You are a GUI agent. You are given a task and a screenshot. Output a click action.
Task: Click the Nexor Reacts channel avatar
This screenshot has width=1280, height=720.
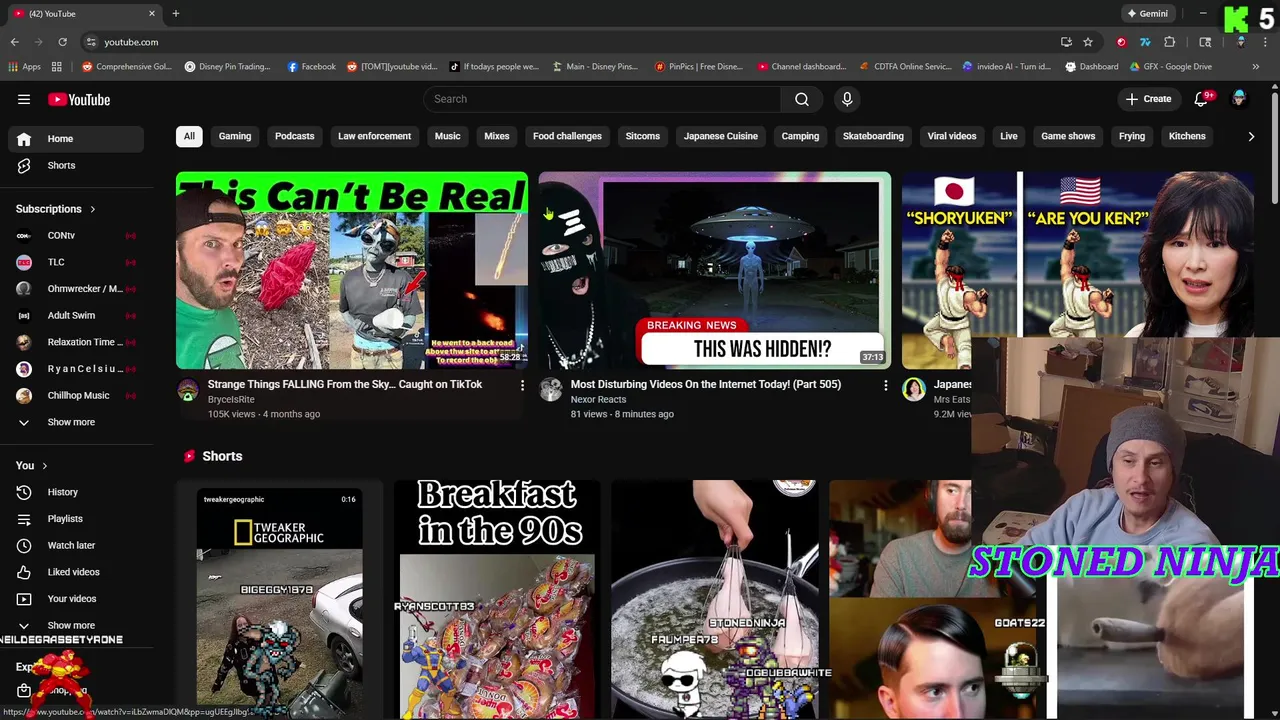(551, 390)
